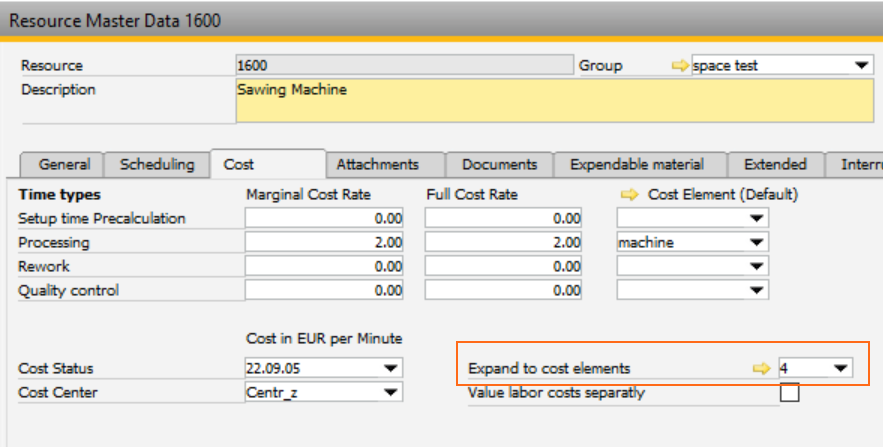883x447 pixels.
Task: Open the Cost Status dropdown
Action: point(389,369)
